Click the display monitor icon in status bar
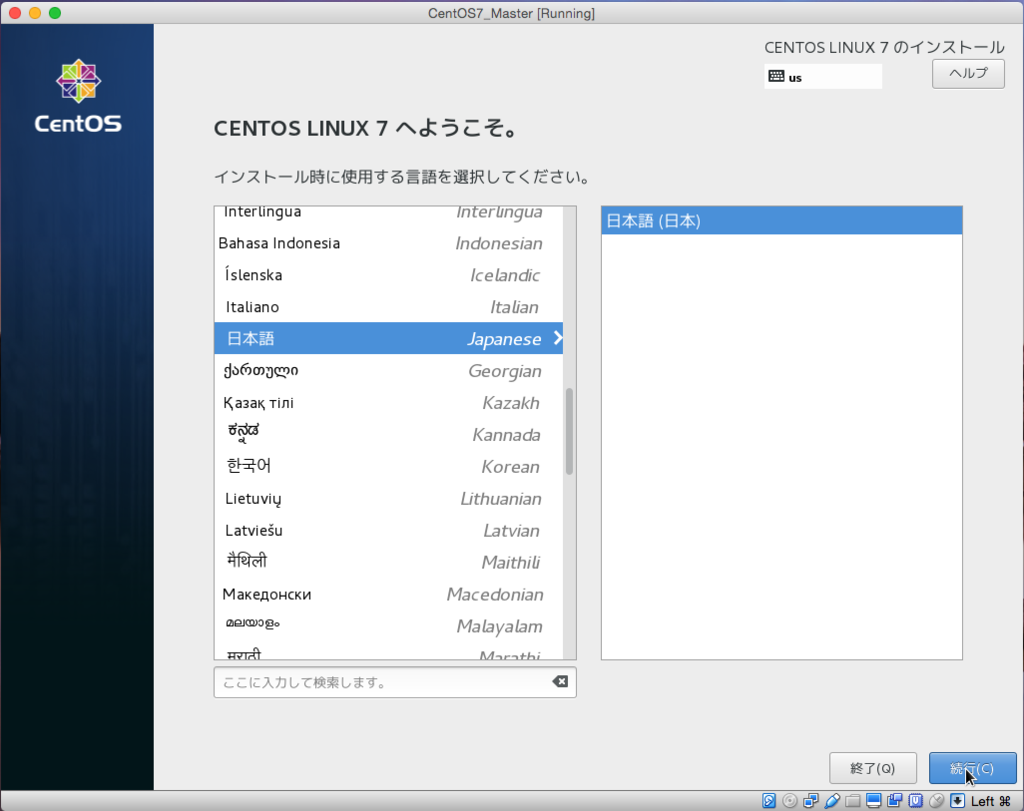This screenshot has width=1024, height=811. pyautogui.click(x=874, y=801)
